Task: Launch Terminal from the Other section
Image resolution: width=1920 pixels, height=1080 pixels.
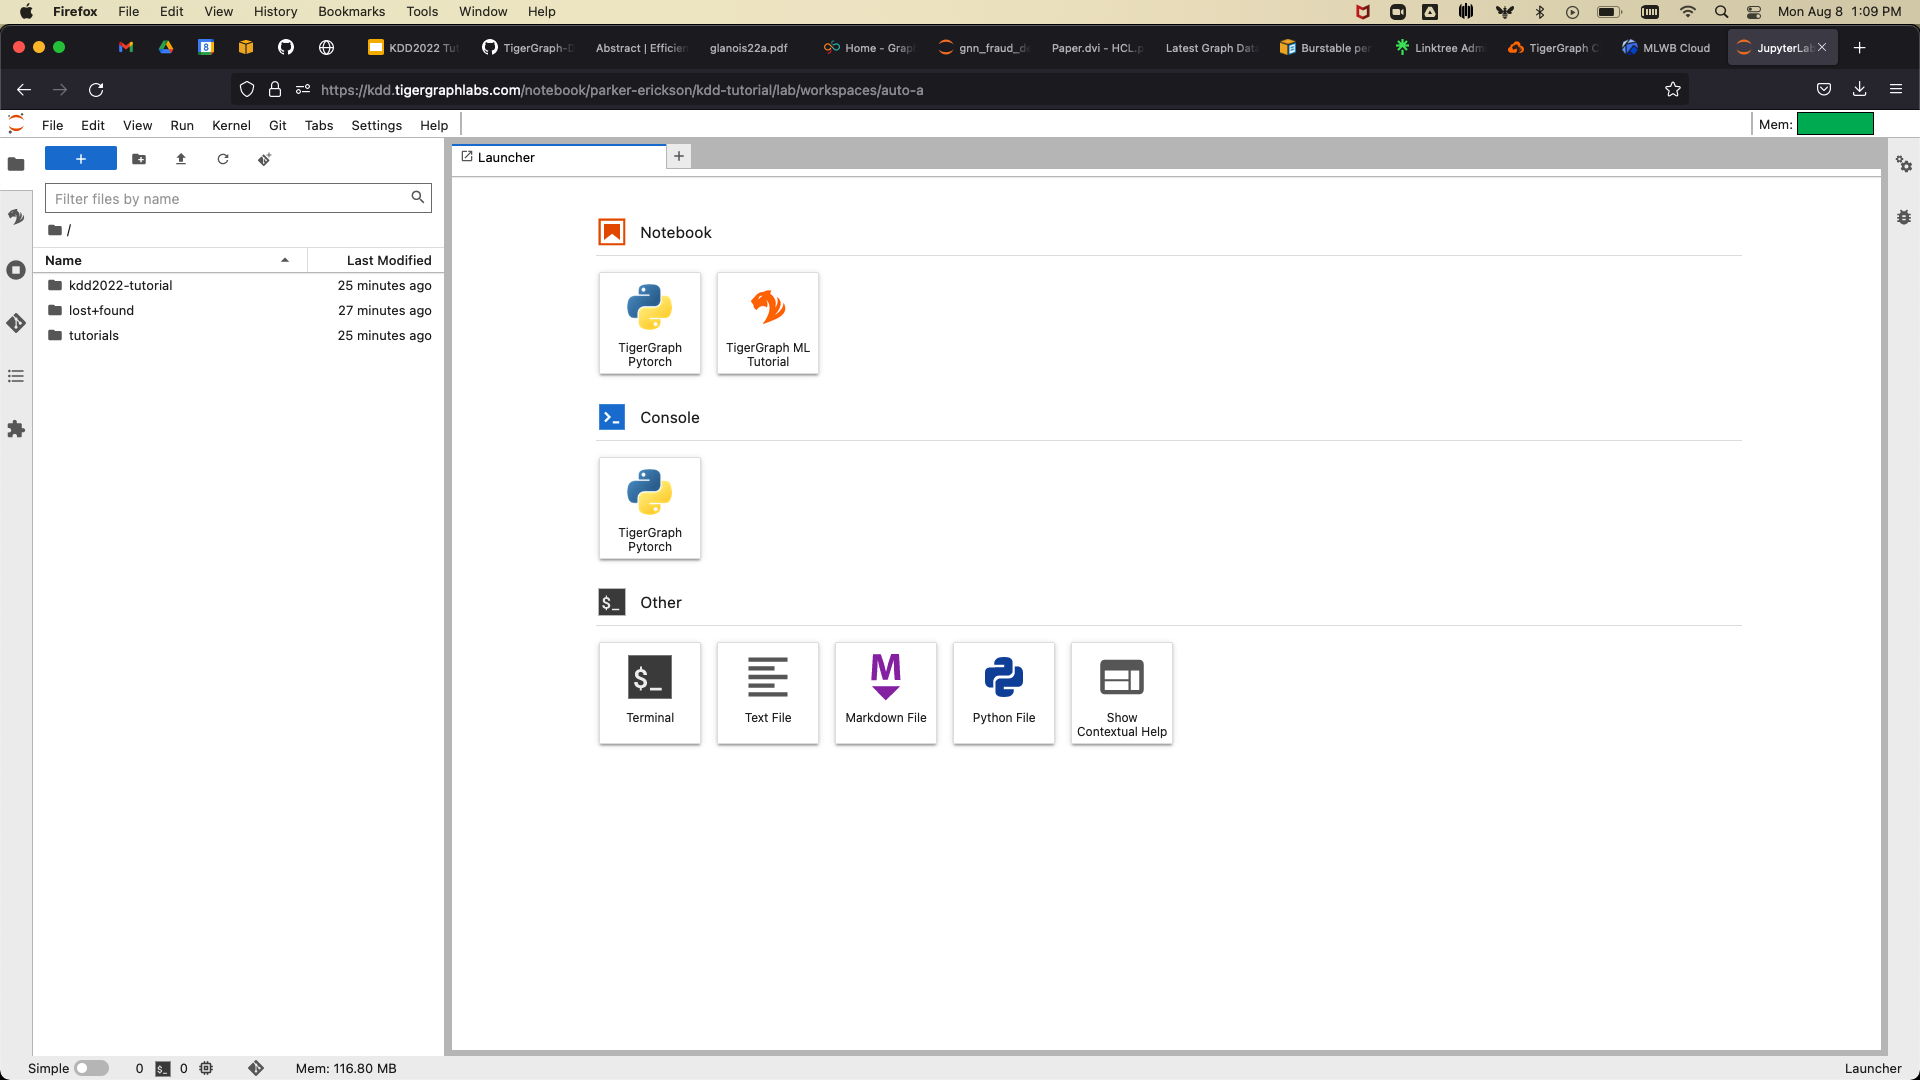Action: pos(650,692)
